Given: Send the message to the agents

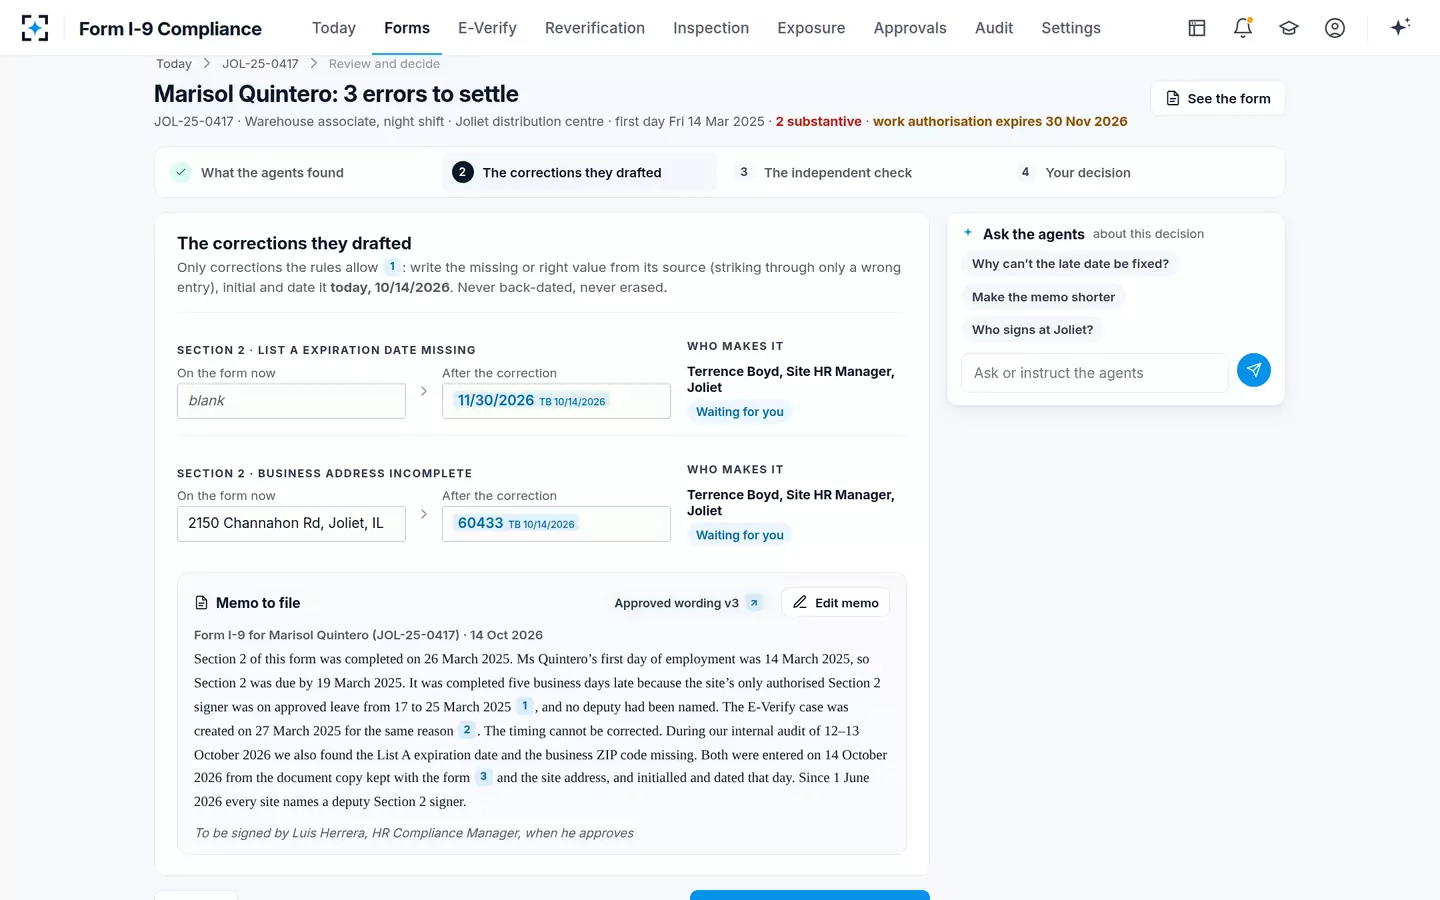Looking at the screenshot, I should coord(1254,370).
